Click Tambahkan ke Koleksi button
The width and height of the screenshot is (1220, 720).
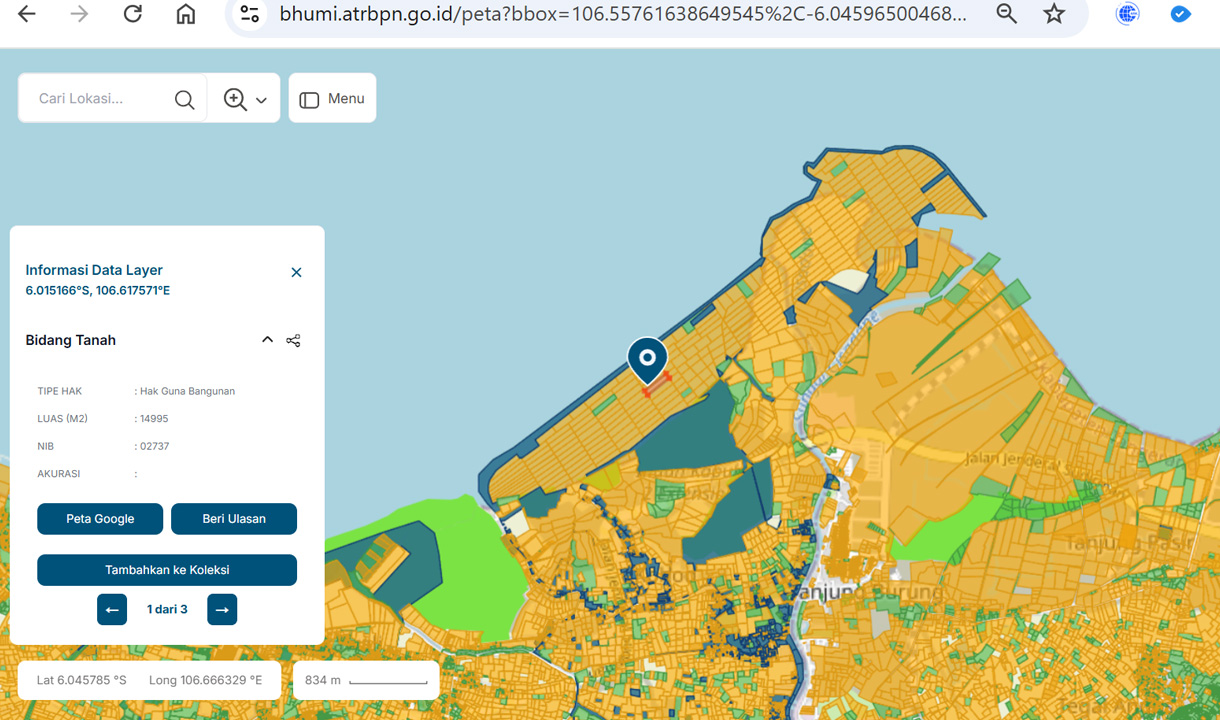(x=167, y=570)
